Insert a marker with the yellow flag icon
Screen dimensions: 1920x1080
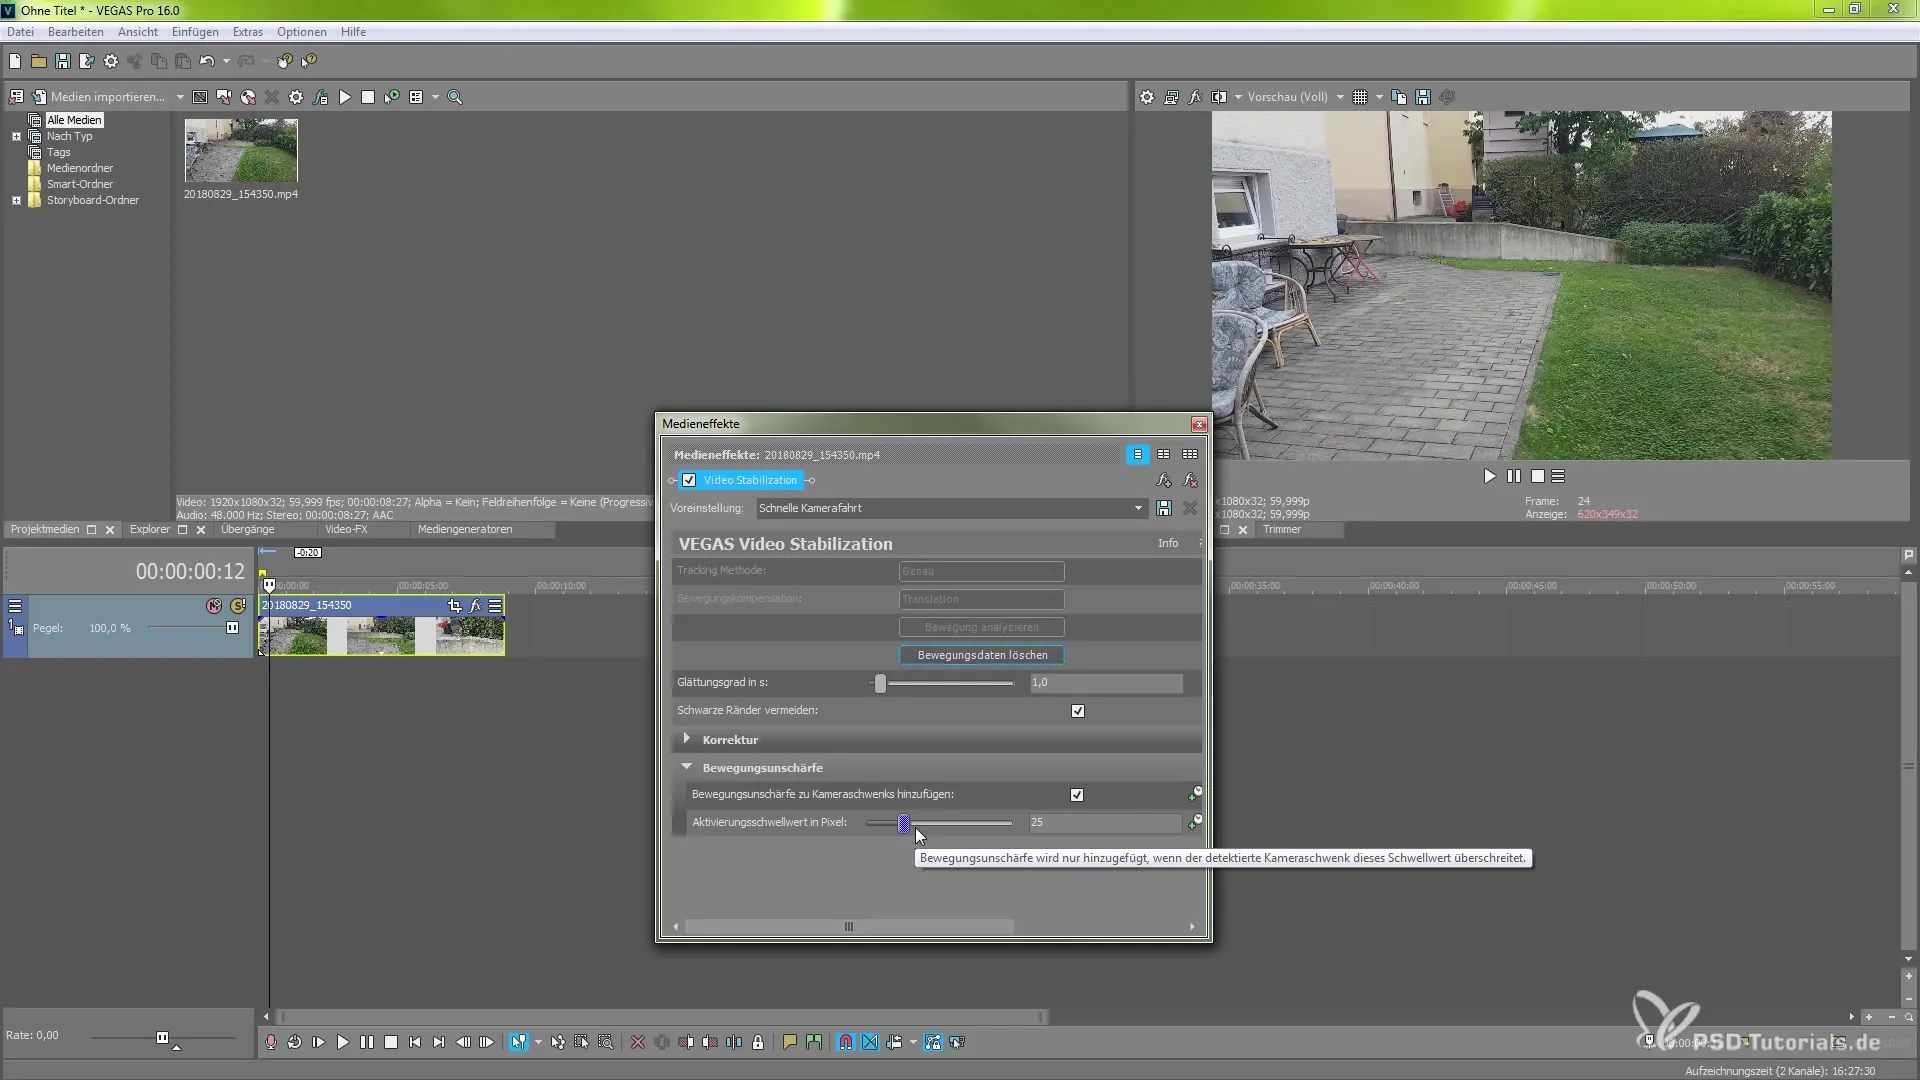(790, 1042)
